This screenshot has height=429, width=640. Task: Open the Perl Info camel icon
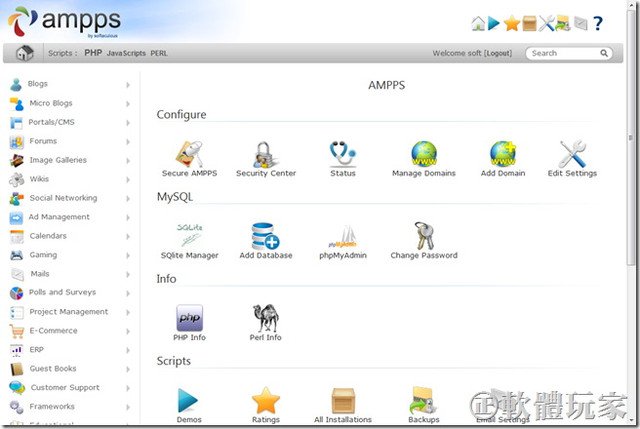pos(266,318)
